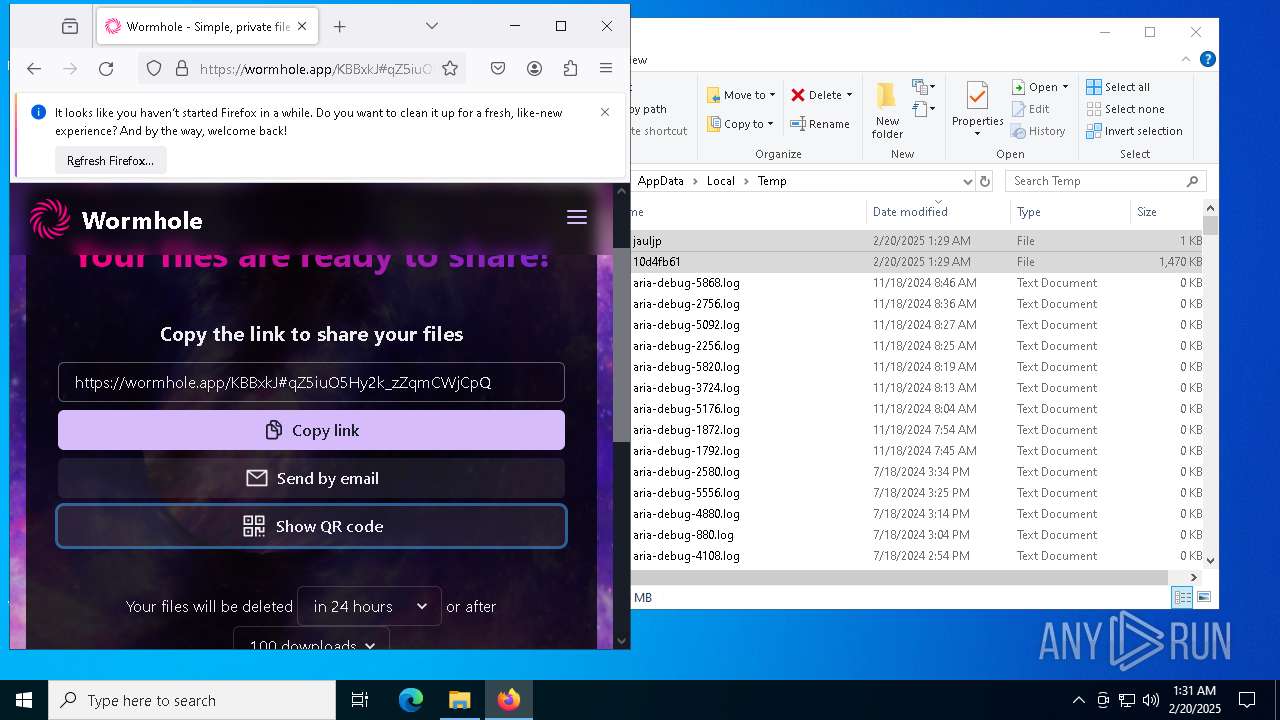Reload the Wormhole page
The image size is (1280, 720).
tap(106, 68)
